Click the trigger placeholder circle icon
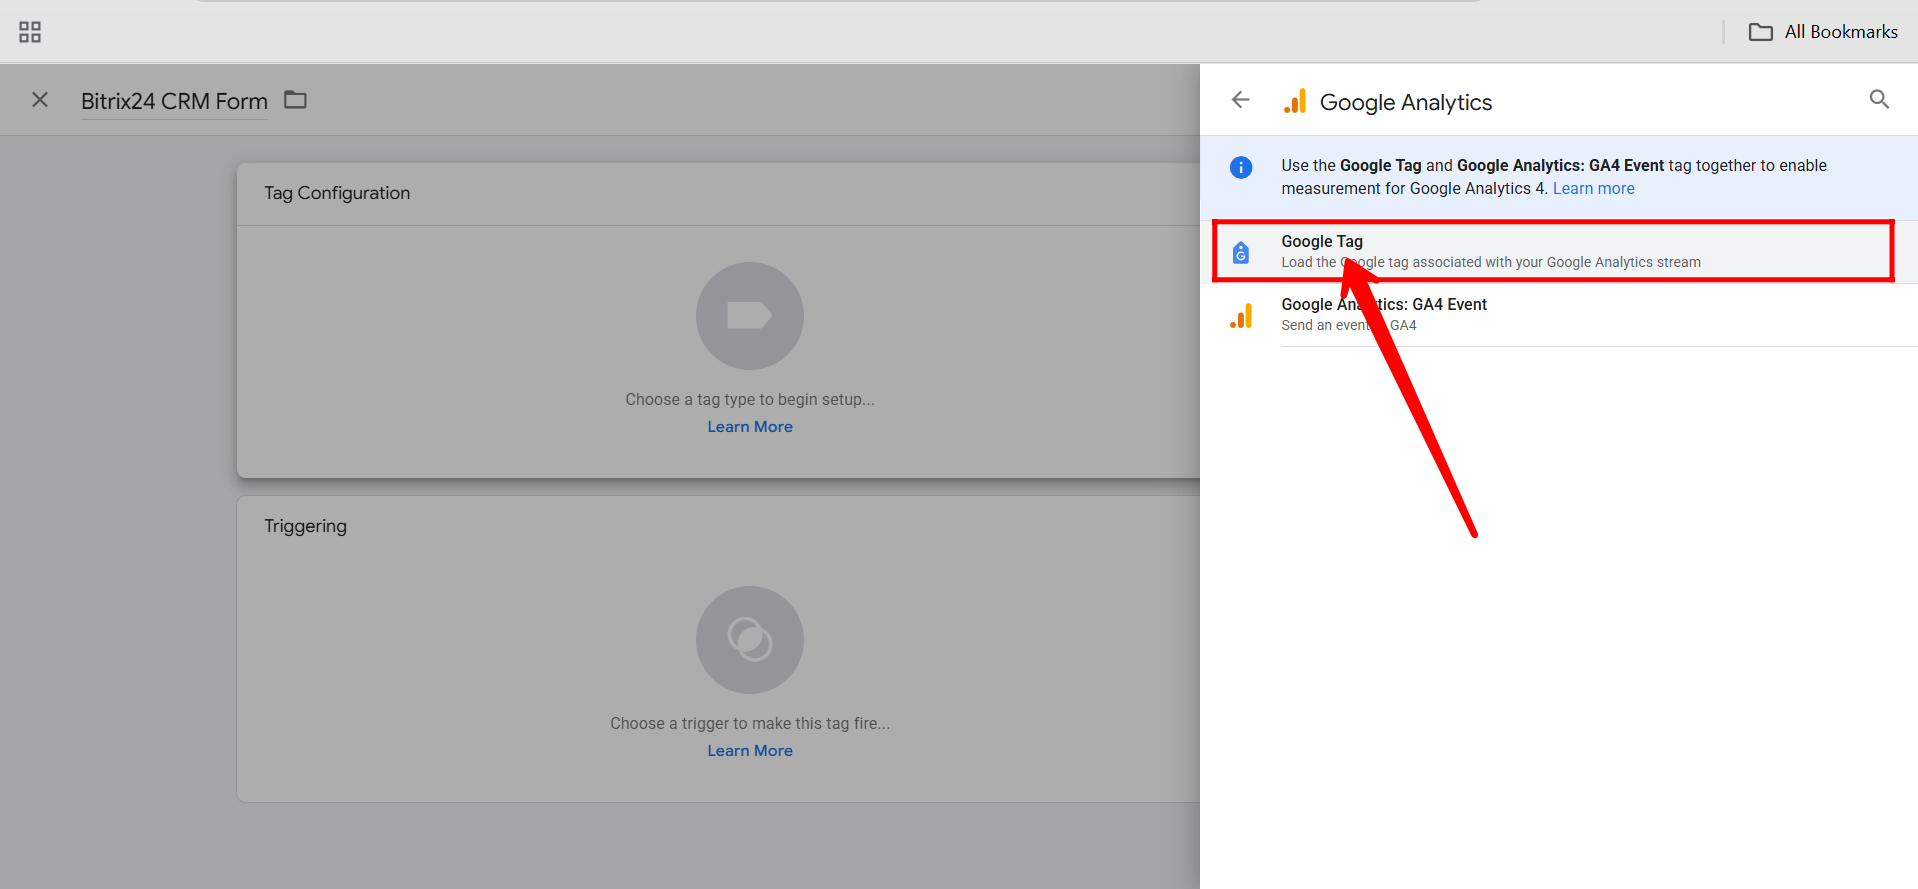This screenshot has height=889, width=1918. tap(750, 640)
